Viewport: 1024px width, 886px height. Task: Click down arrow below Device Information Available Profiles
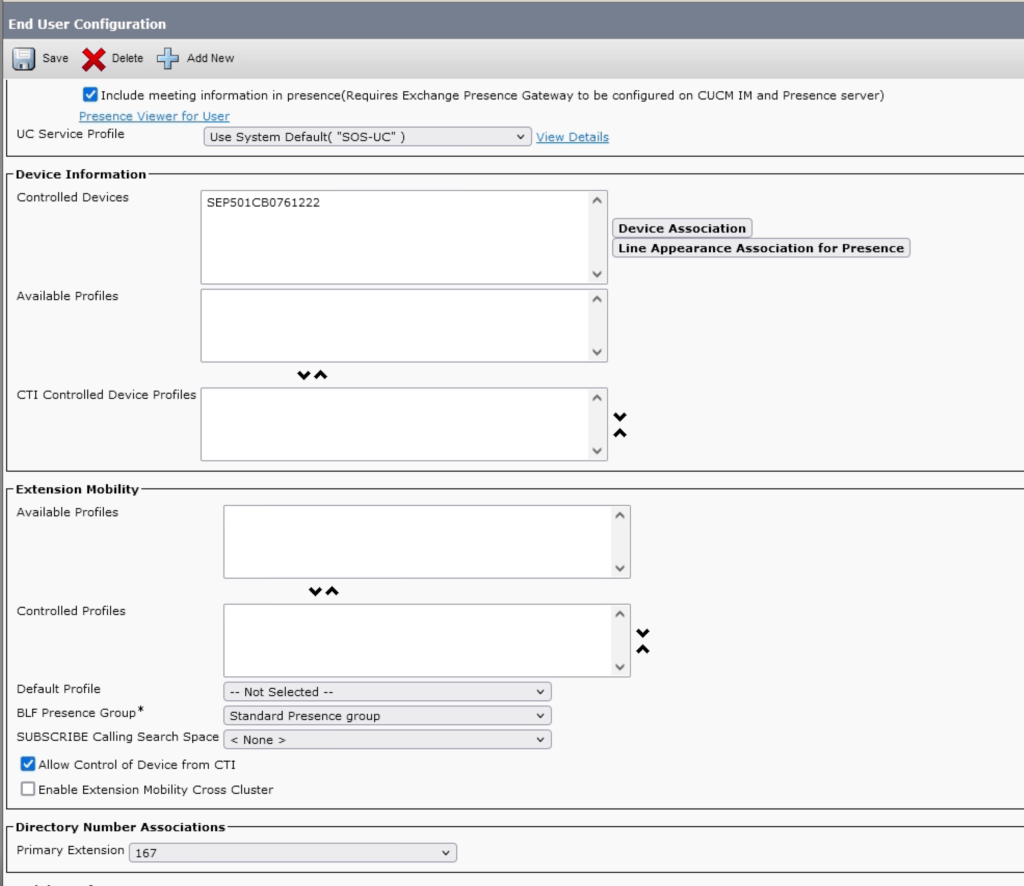[304, 375]
